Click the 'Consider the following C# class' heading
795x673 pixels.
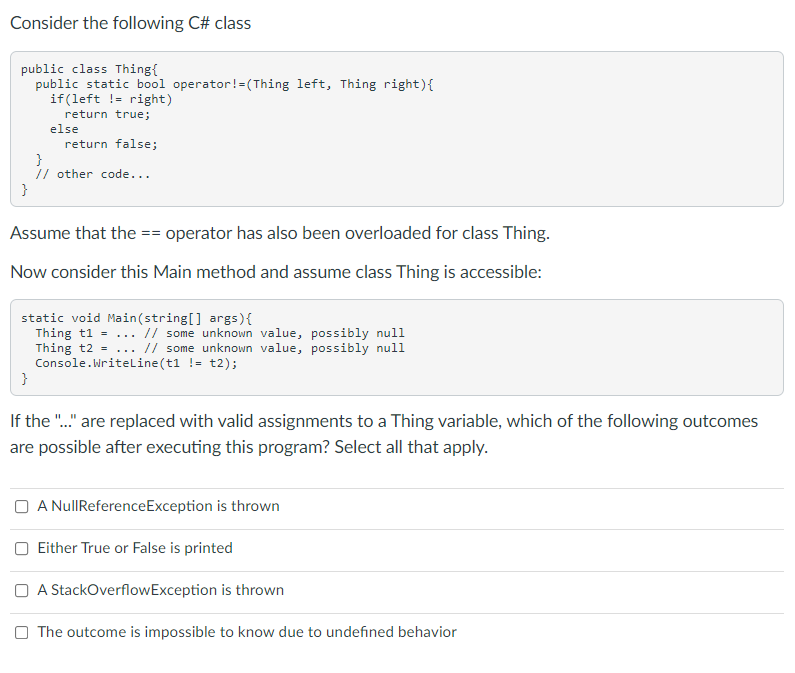(x=130, y=23)
